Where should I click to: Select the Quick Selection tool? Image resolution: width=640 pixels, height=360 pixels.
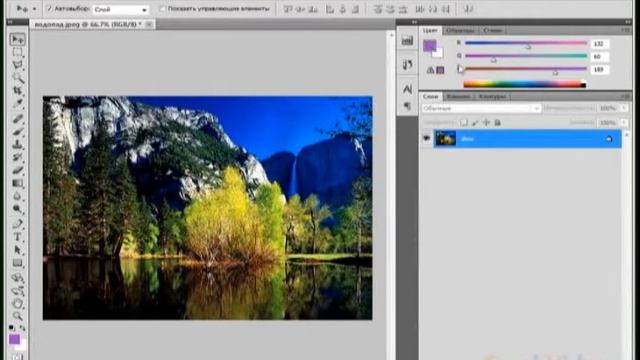click(x=17, y=78)
